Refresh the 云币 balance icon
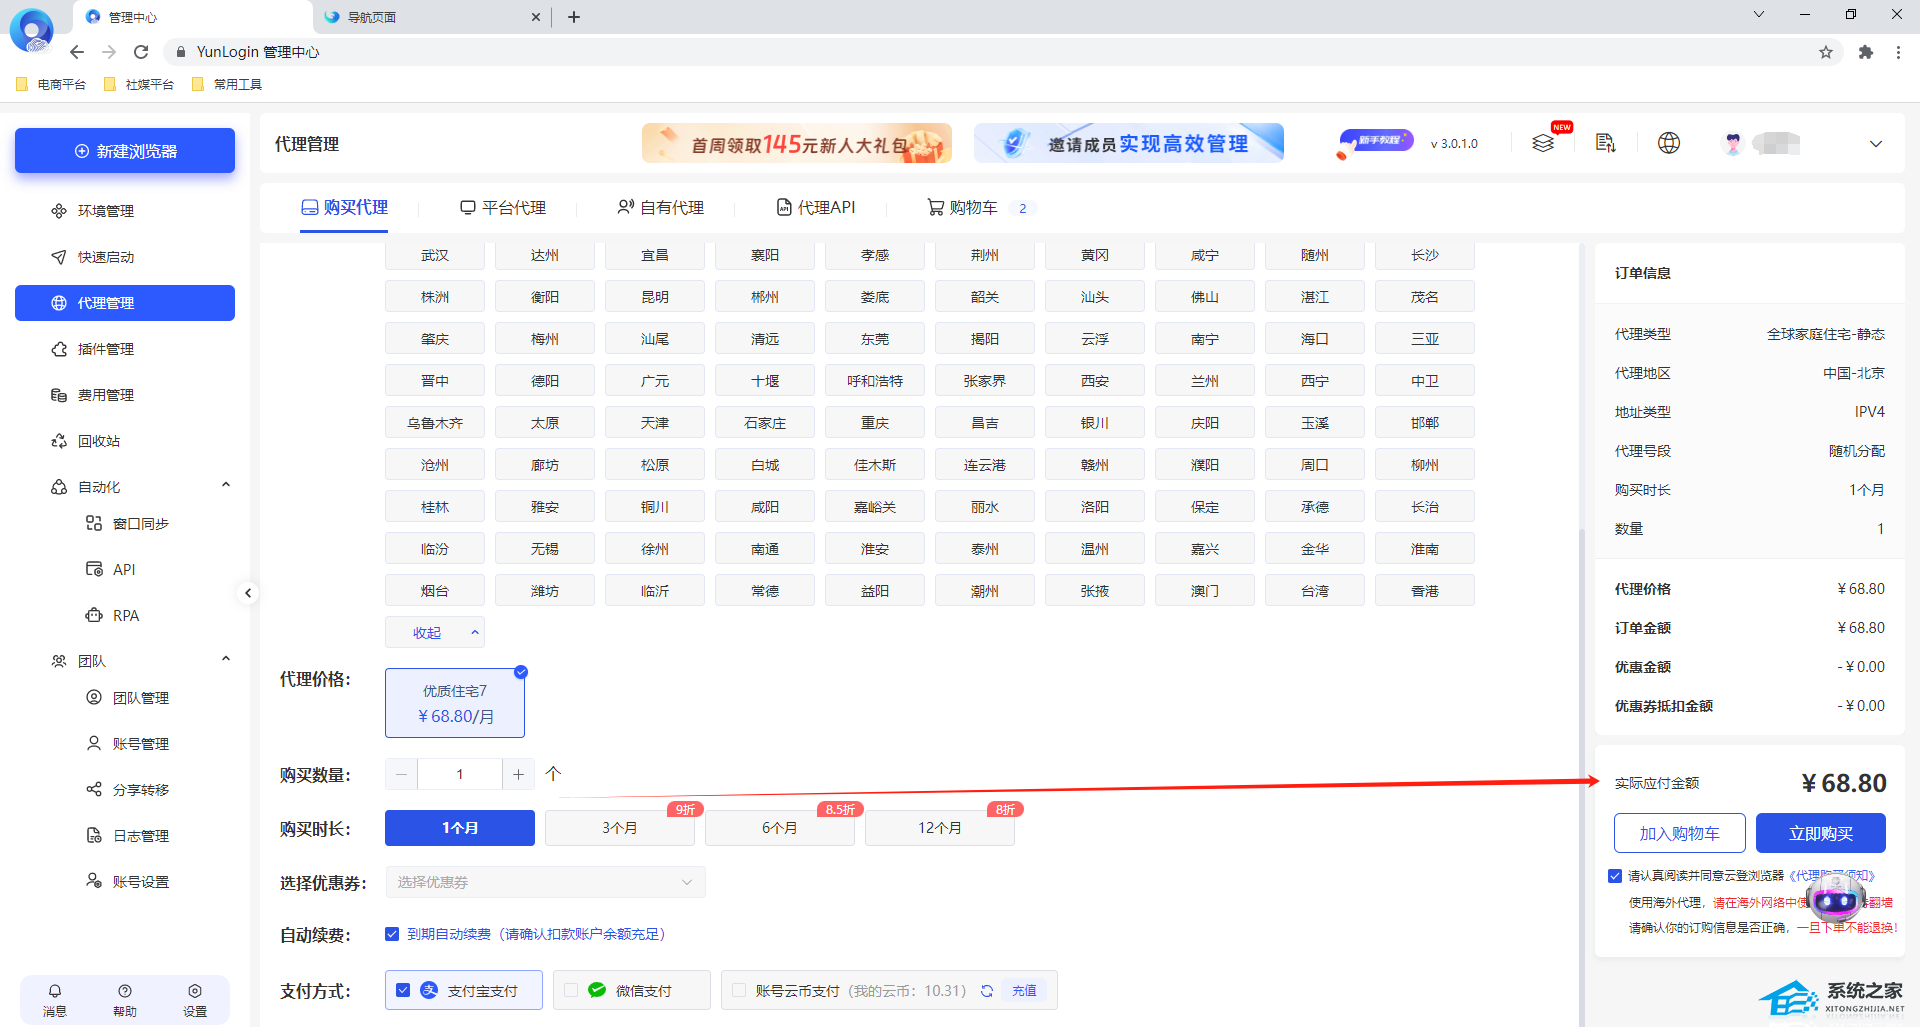Image resolution: width=1920 pixels, height=1027 pixels. pyautogui.click(x=987, y=991)
